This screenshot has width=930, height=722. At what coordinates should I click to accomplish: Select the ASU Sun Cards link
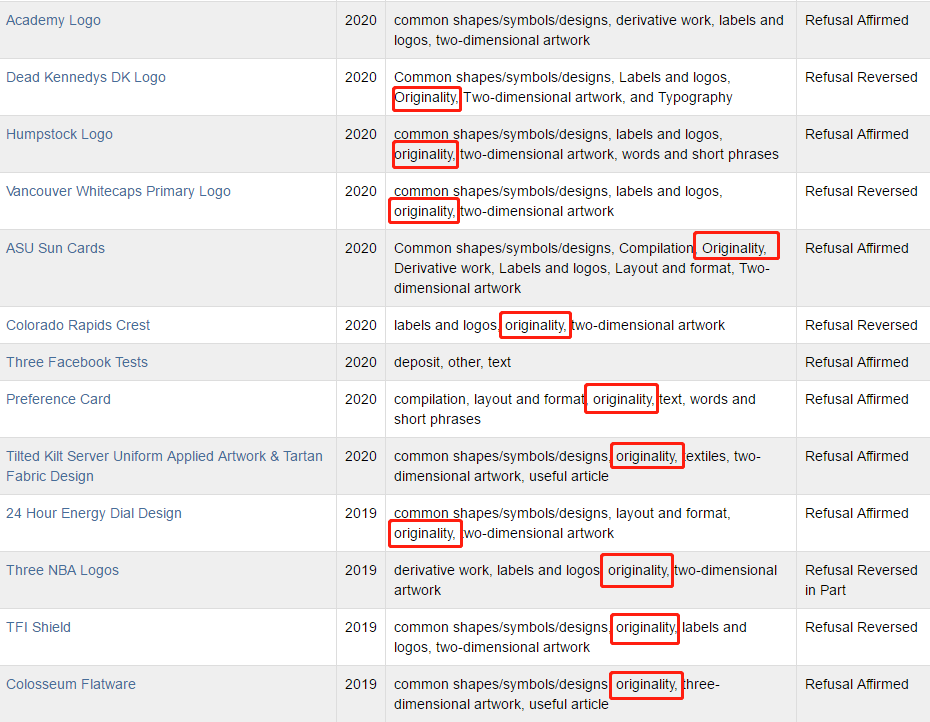(x=55, y=248)
